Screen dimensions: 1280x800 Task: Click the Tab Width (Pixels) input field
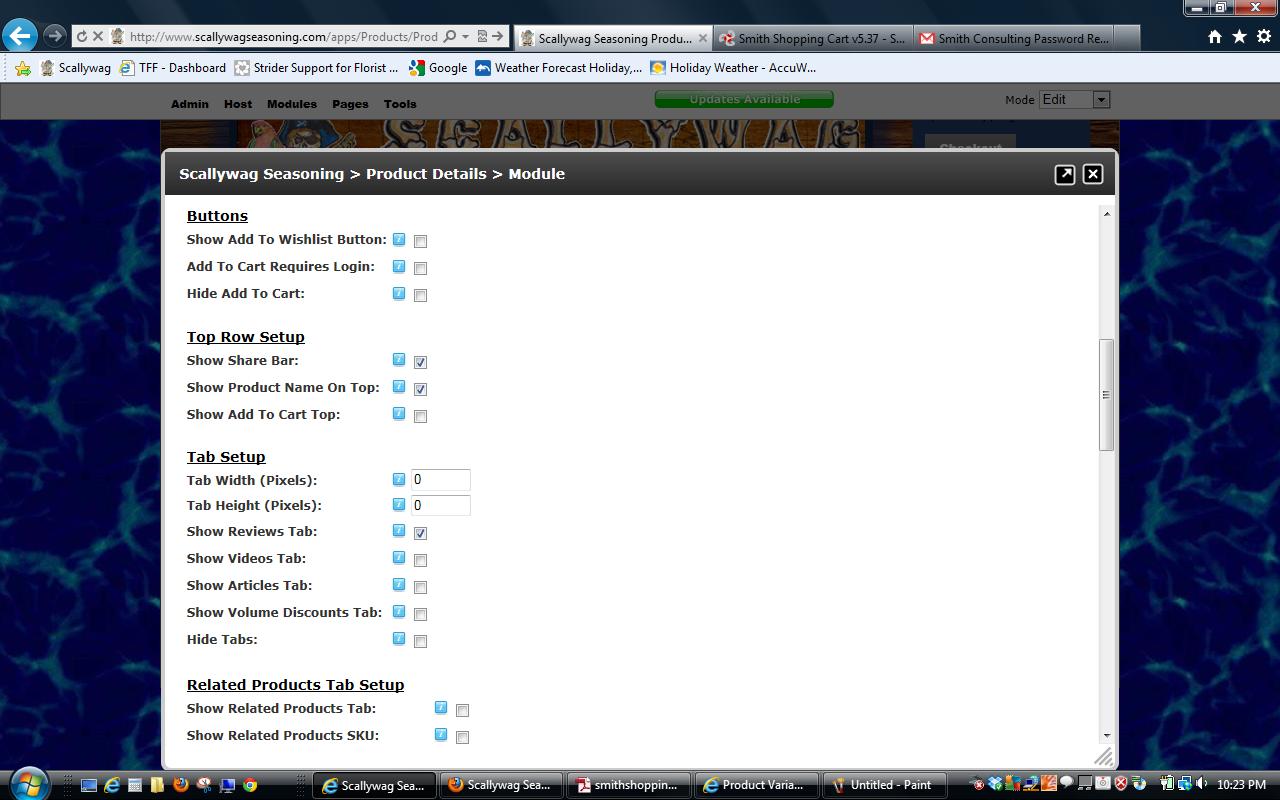(440, 480)
